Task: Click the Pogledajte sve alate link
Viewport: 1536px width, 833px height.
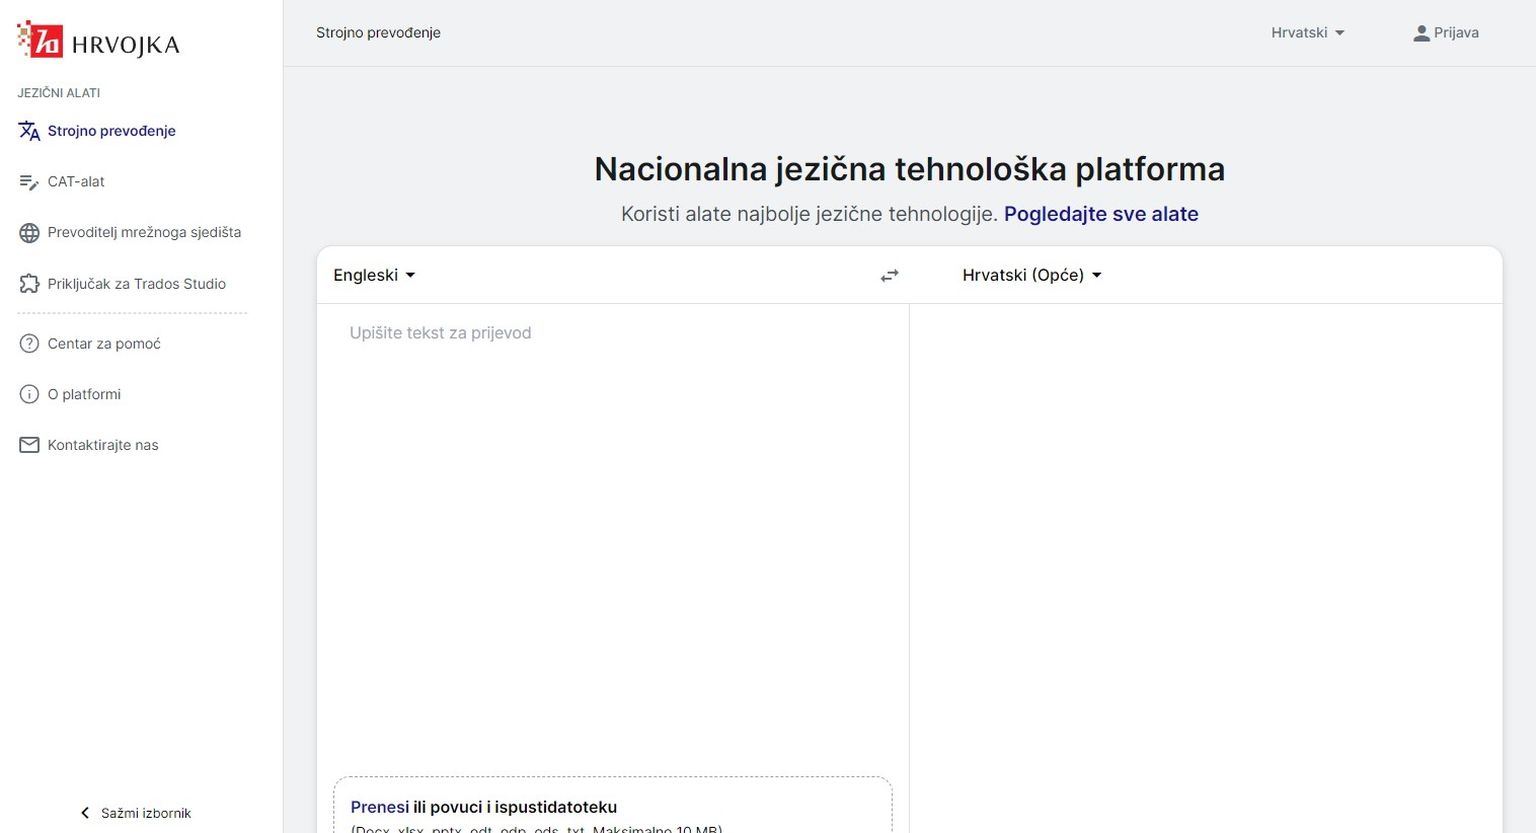Action: [1101, 214]
